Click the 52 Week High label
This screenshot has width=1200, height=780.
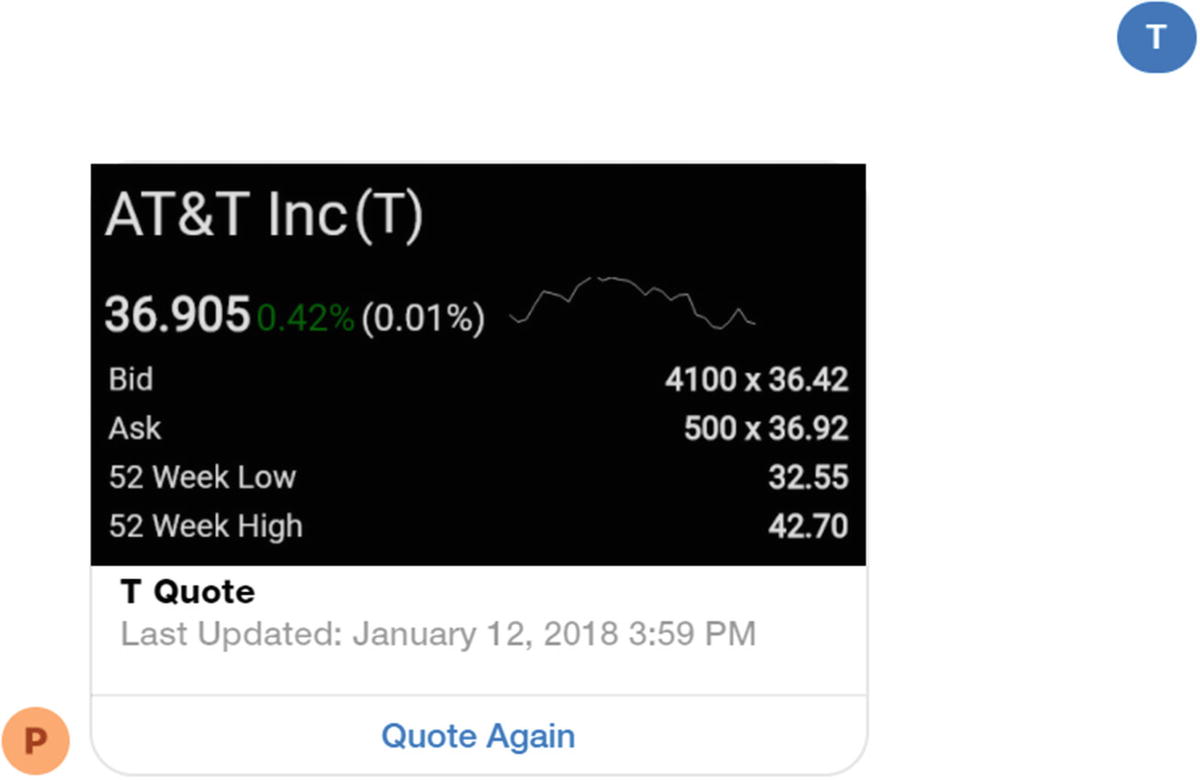pos(205,526)
